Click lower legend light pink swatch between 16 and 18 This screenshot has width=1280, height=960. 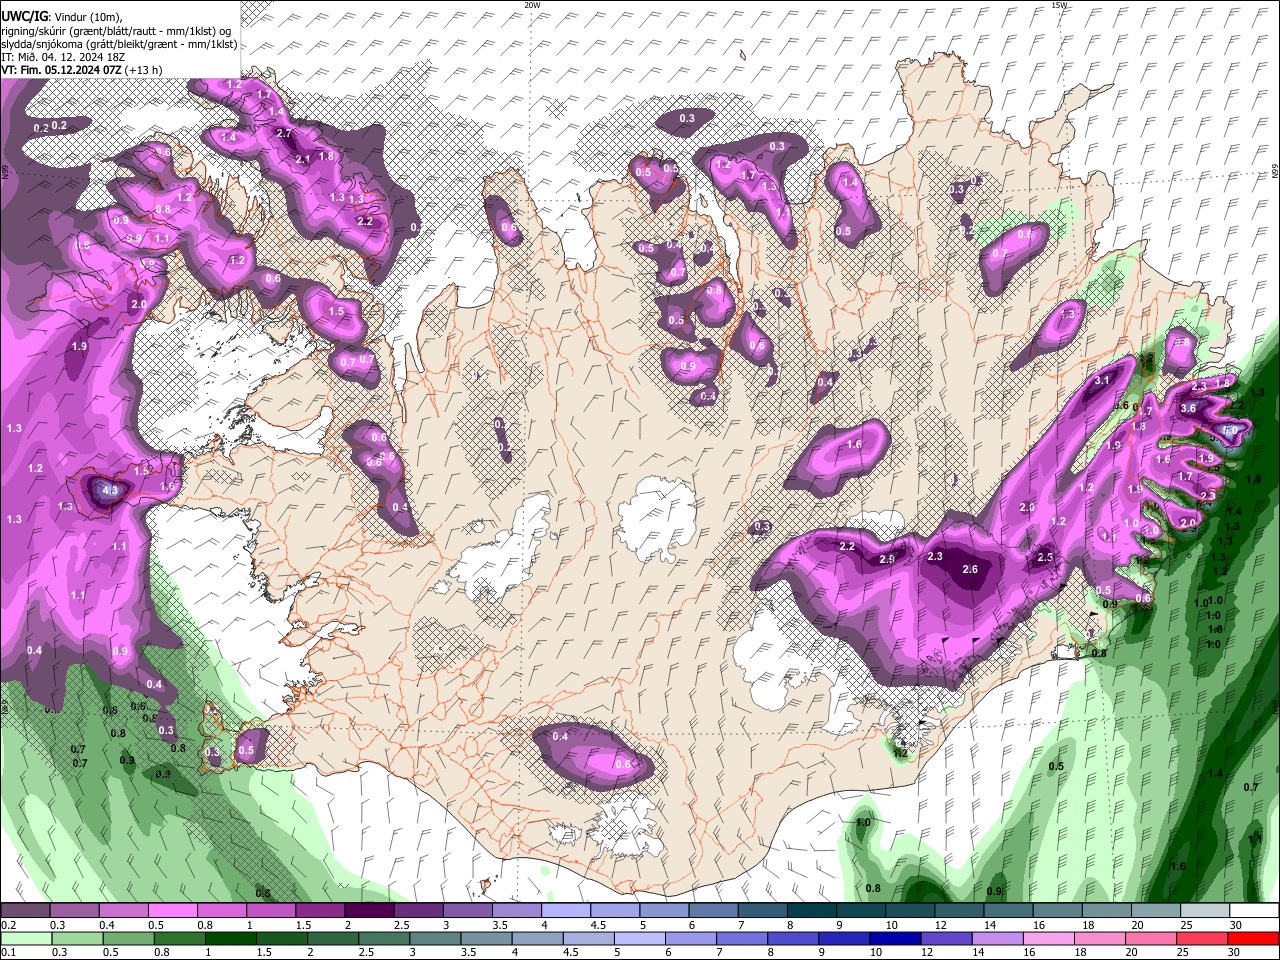click(1049, 938)
